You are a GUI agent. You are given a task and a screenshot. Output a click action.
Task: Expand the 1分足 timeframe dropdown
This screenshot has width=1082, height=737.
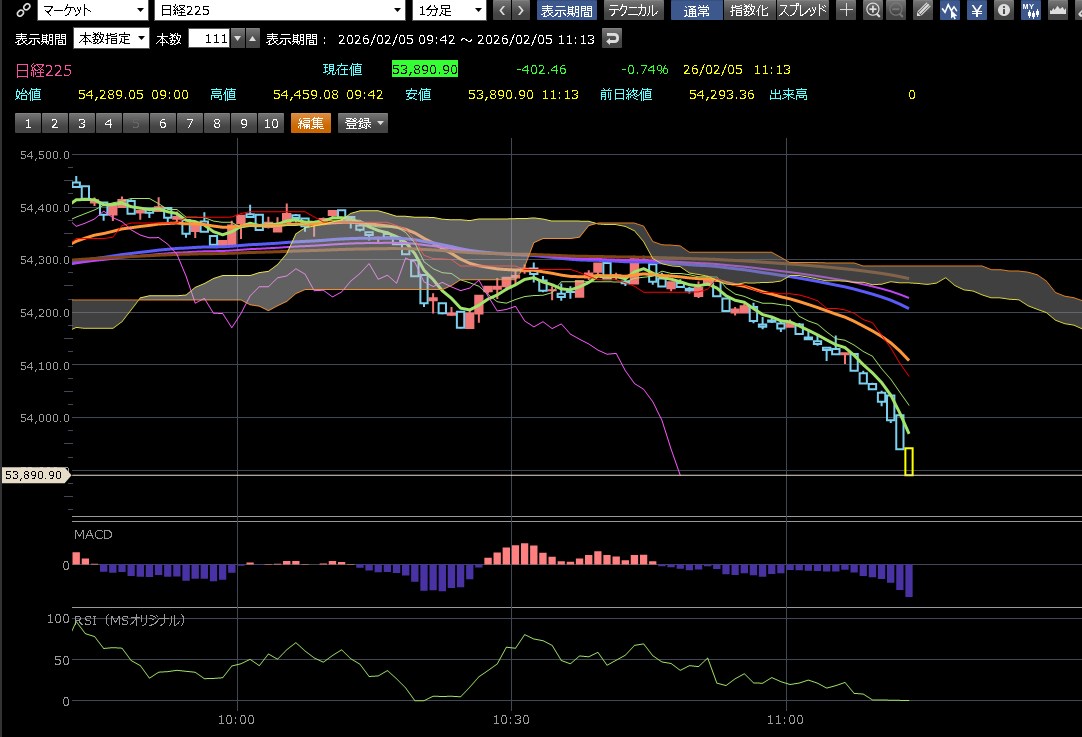(x=449, y=11)
